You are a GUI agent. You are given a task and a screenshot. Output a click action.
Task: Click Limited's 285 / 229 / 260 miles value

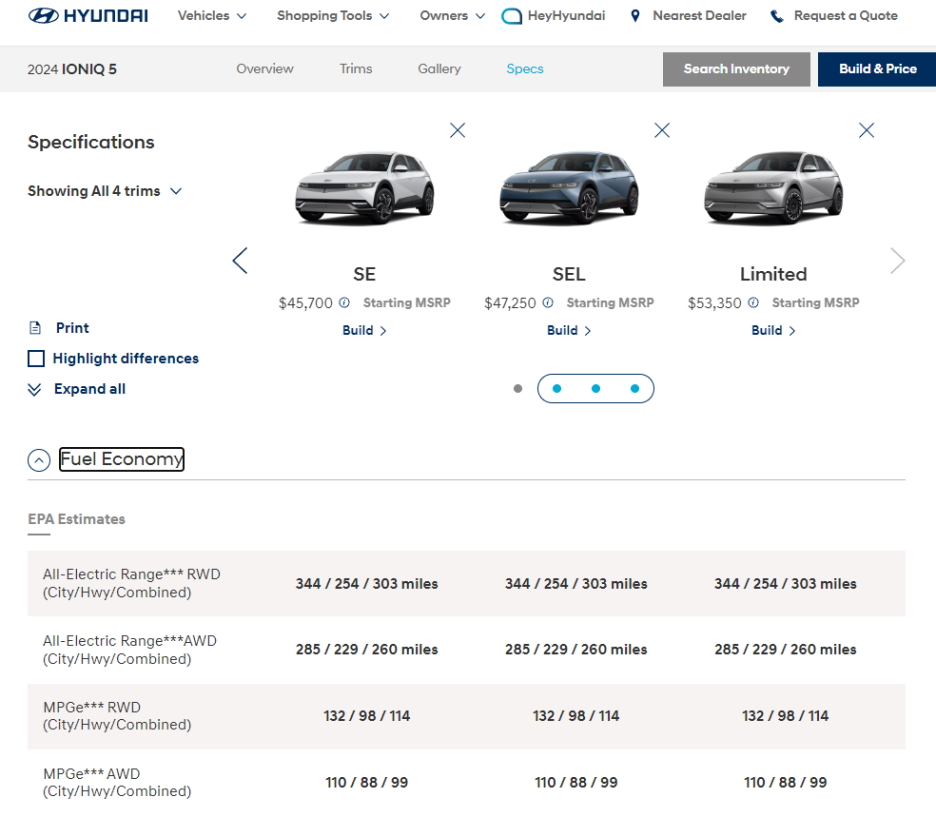click(x=785, y=649)
